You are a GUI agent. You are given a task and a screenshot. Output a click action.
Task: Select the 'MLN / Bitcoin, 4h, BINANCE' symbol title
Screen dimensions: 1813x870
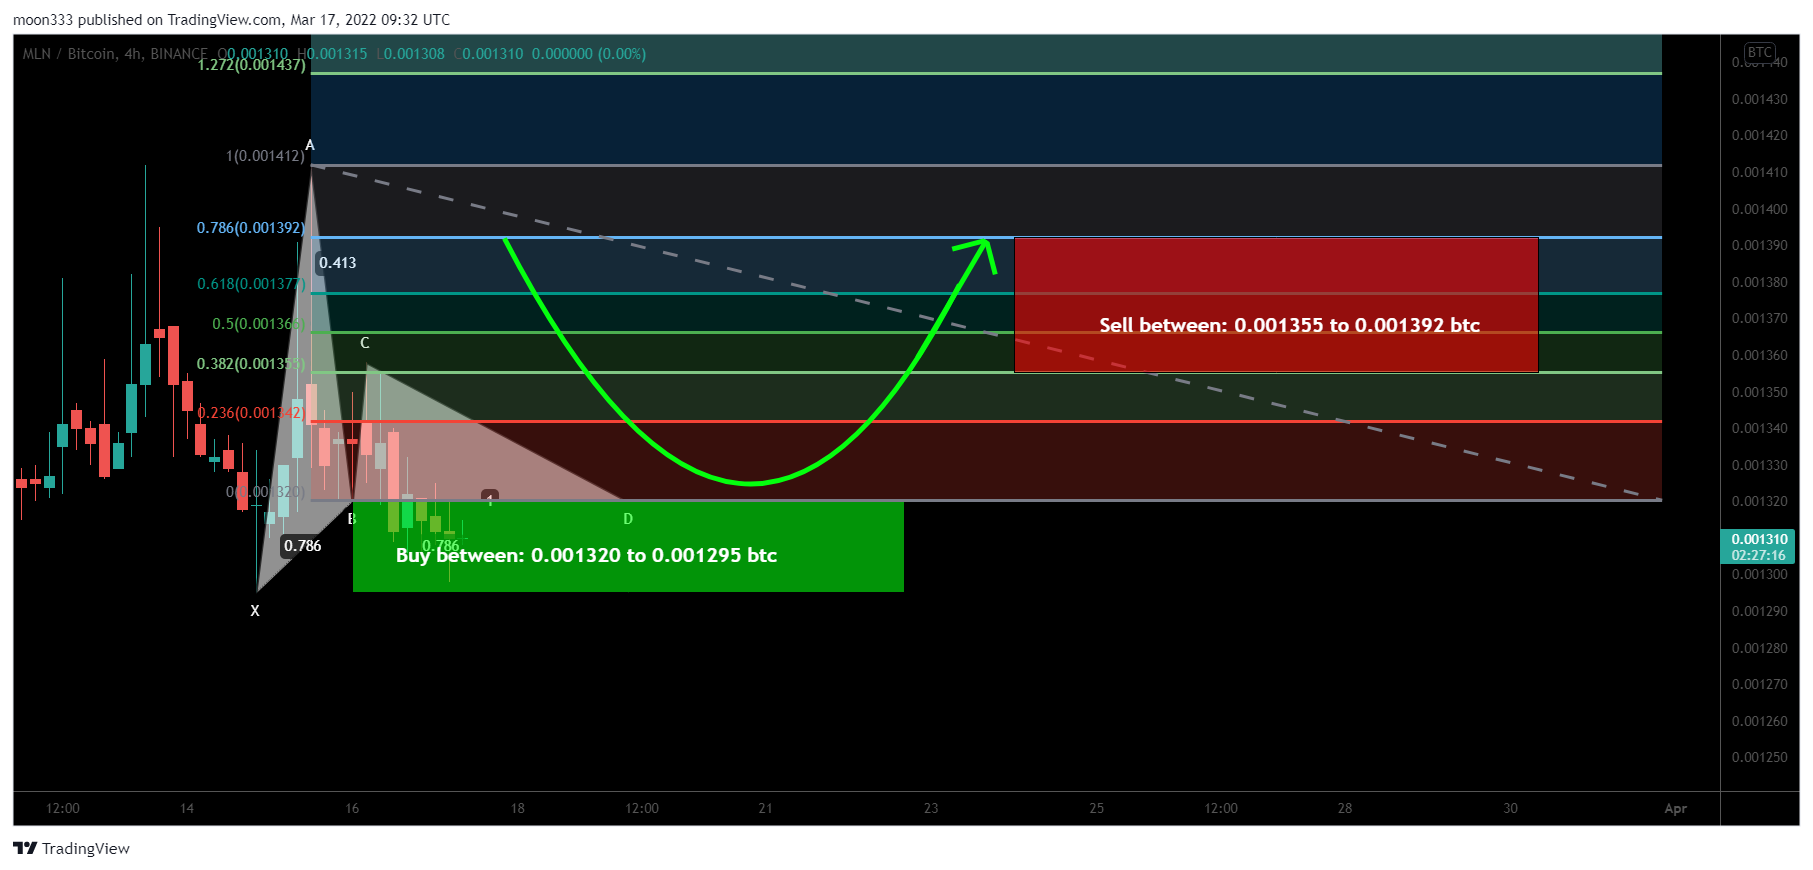point(115,54)
